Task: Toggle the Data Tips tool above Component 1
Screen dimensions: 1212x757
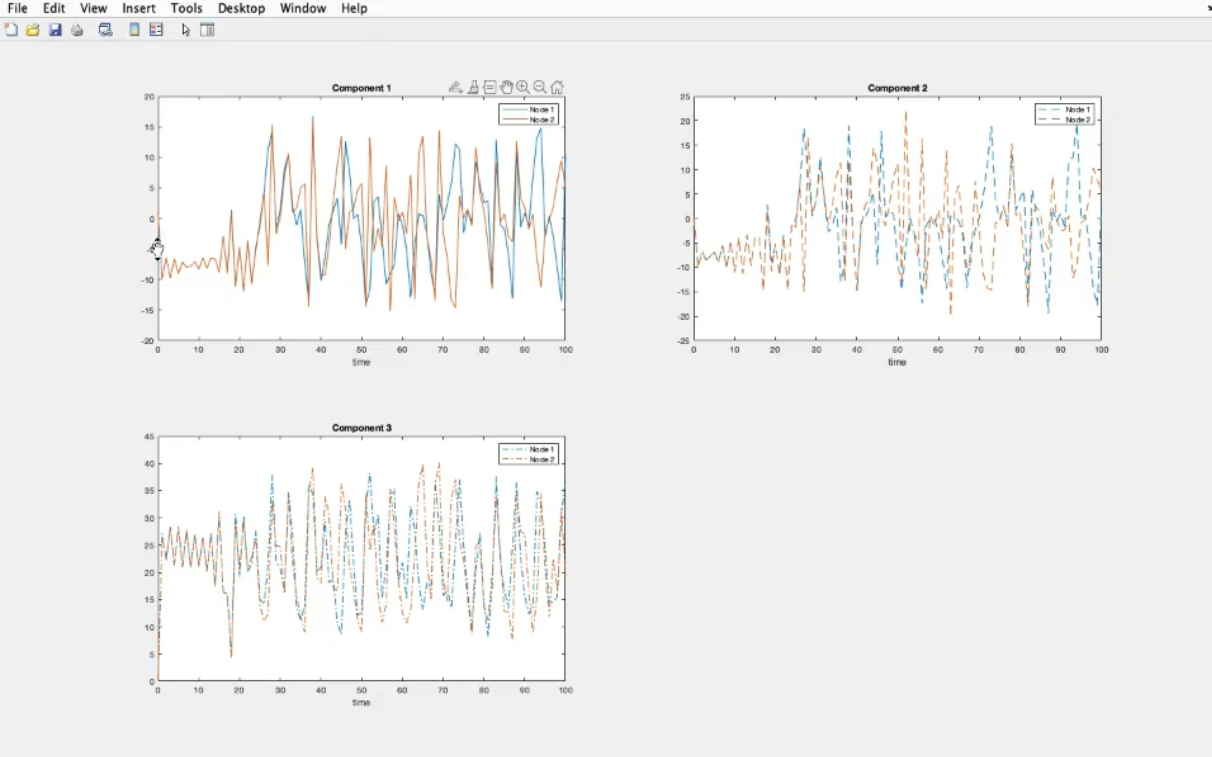Action: (x=489, y=88)
